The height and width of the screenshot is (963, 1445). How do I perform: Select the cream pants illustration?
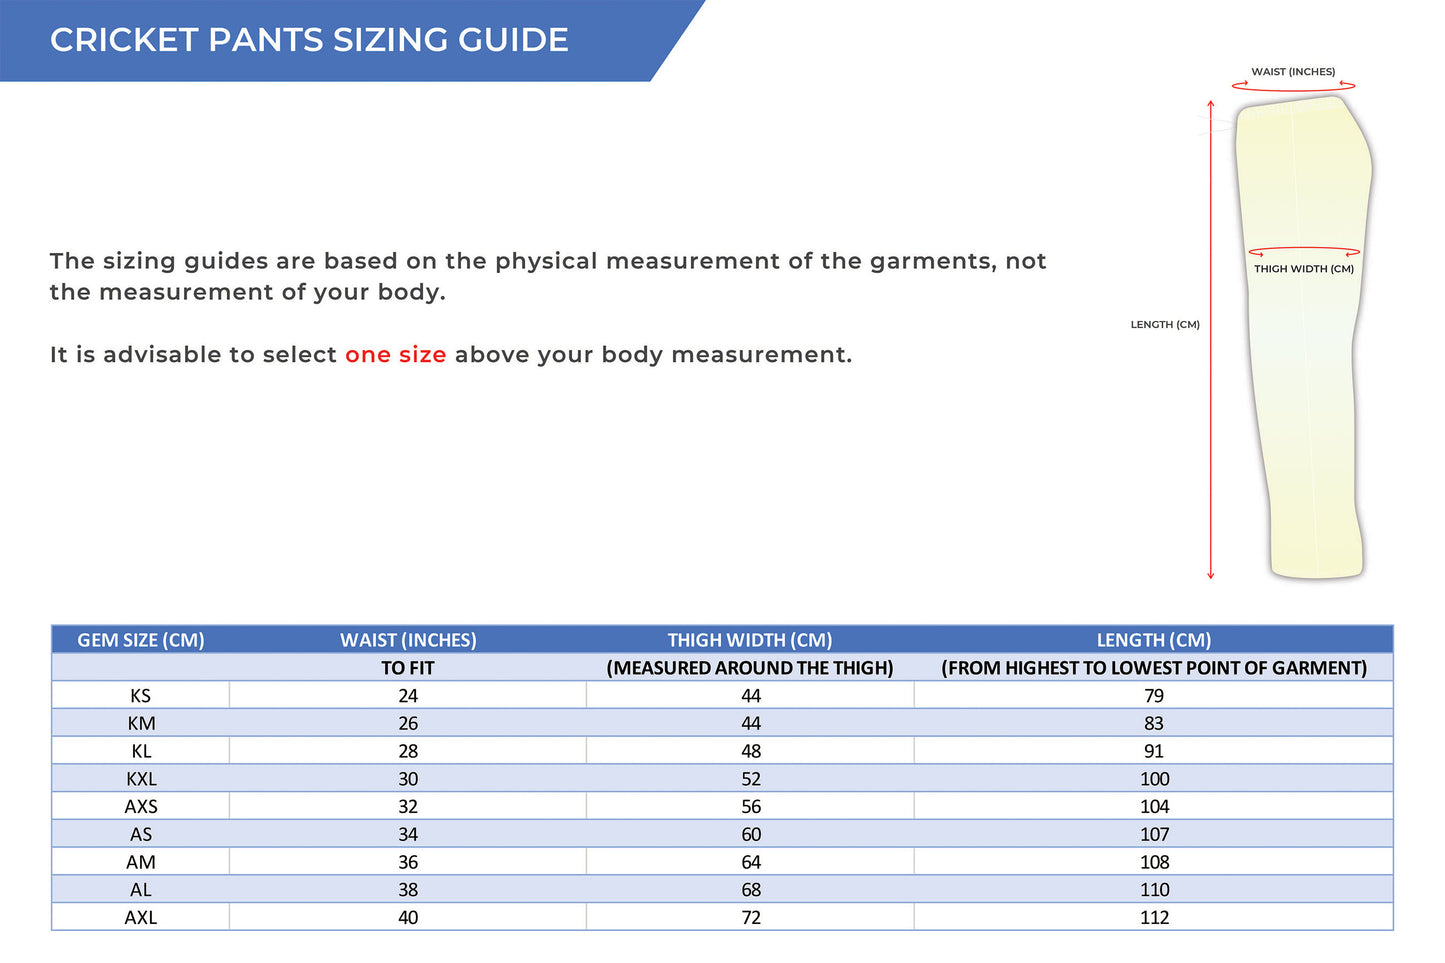1303,337
